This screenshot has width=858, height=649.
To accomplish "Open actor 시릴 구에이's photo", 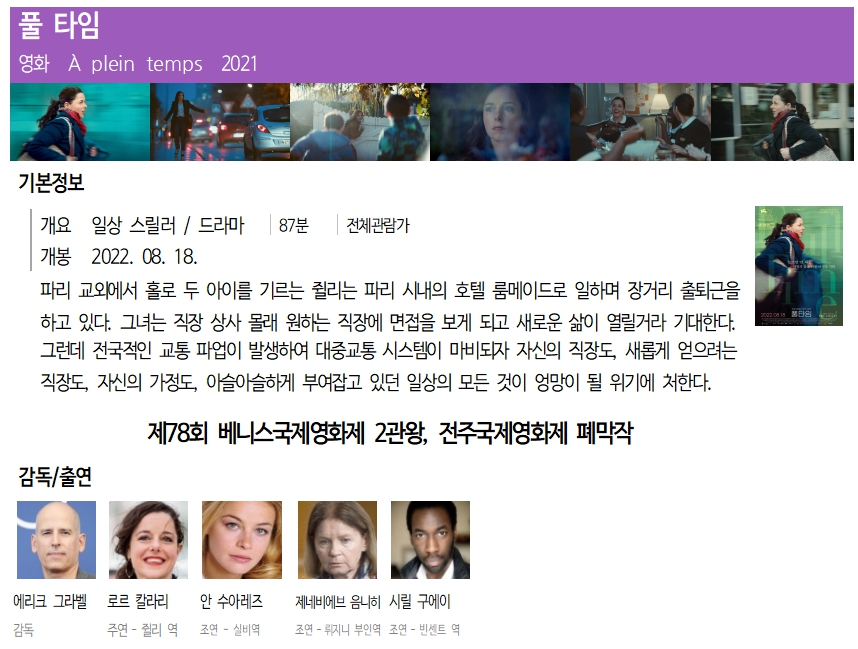I will tap(430, 540).
